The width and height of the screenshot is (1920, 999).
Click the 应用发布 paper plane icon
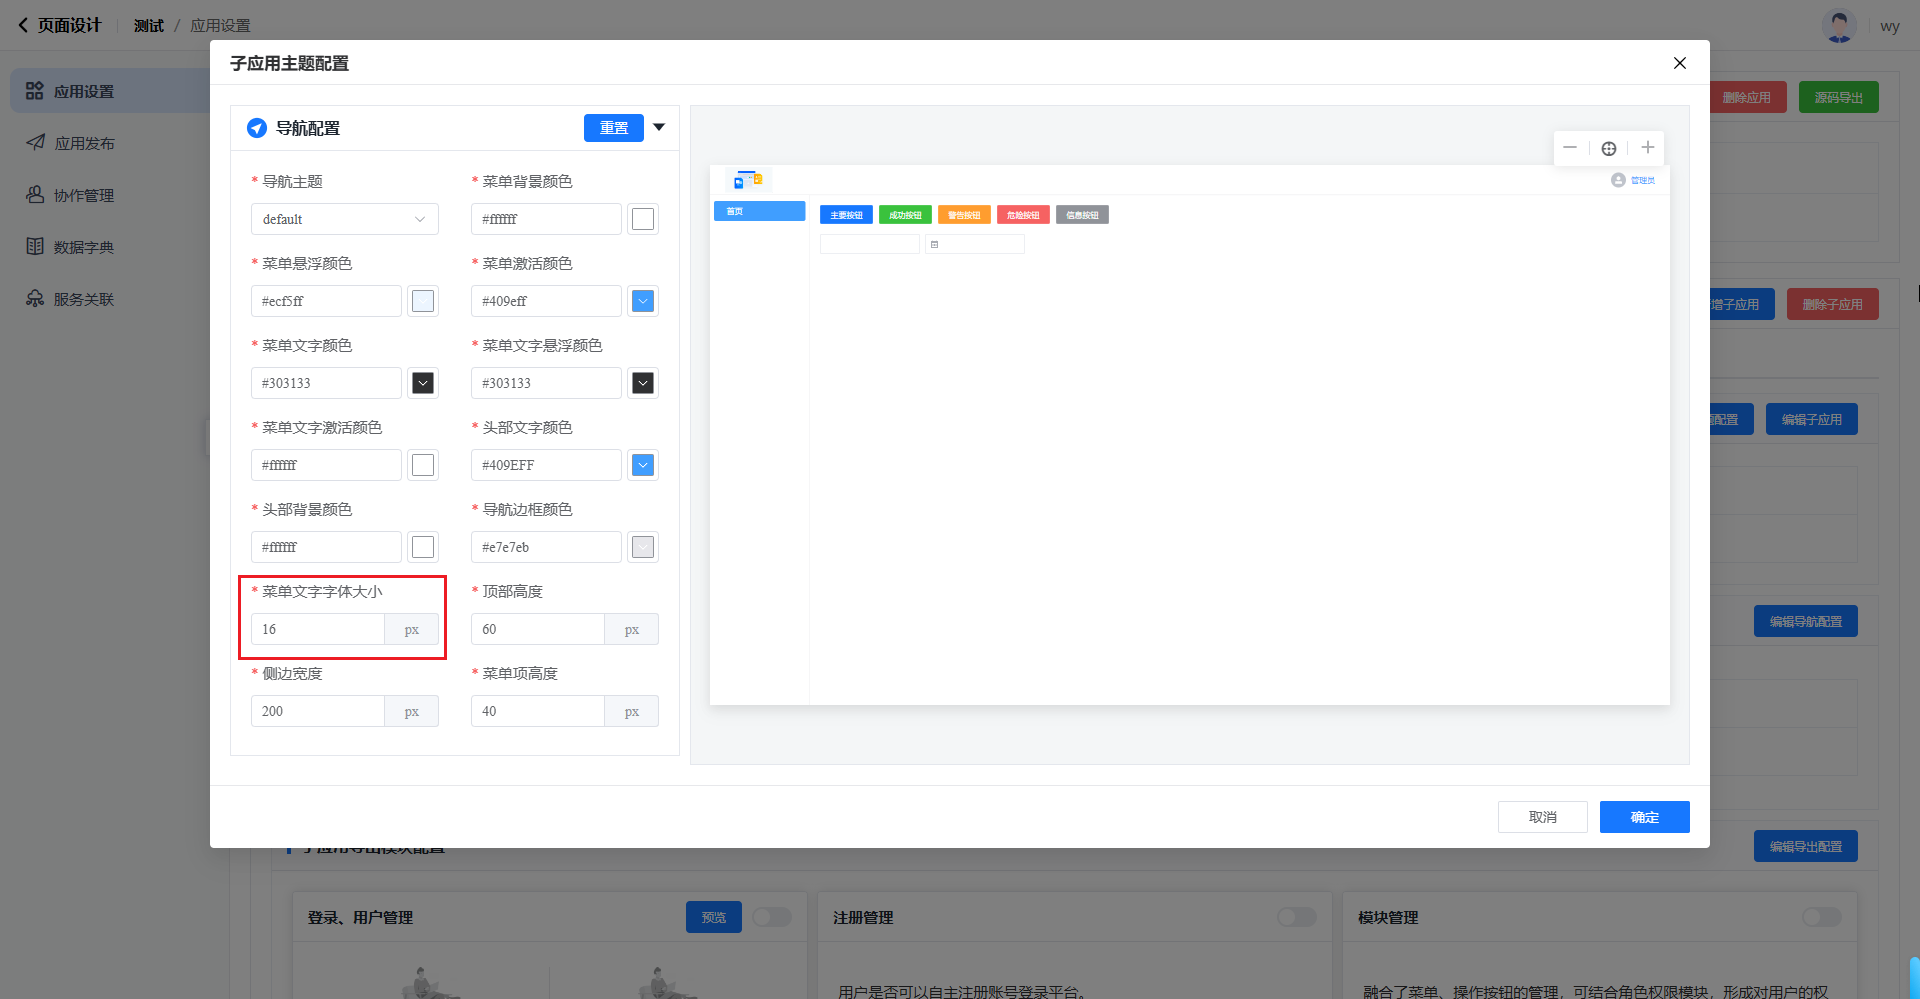pyautogui.click(x=35, y=143)
